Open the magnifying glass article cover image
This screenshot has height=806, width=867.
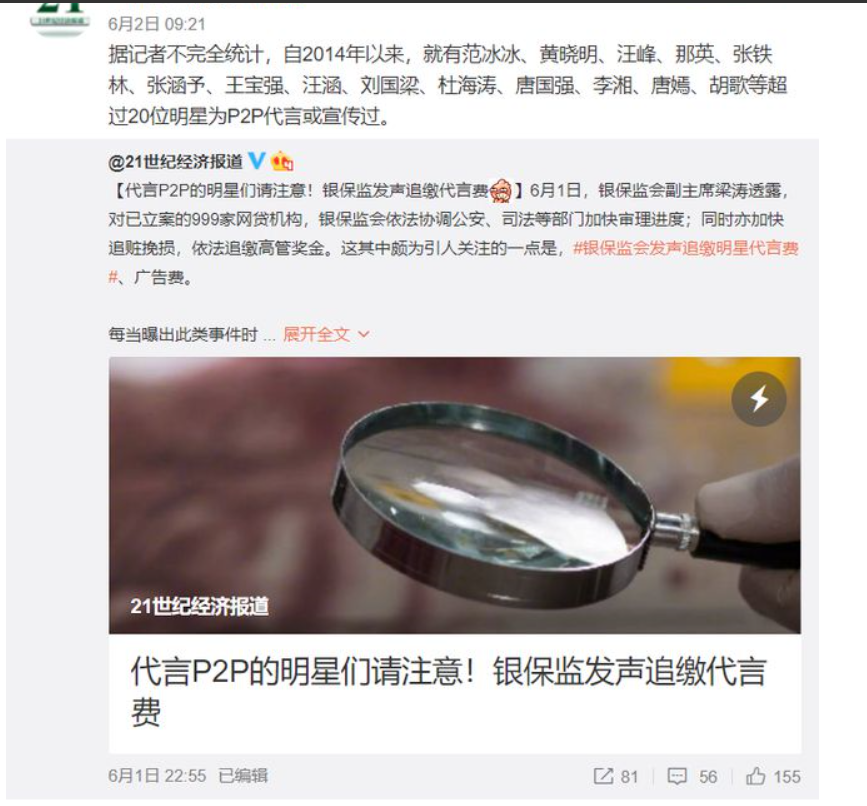[455, 495]
